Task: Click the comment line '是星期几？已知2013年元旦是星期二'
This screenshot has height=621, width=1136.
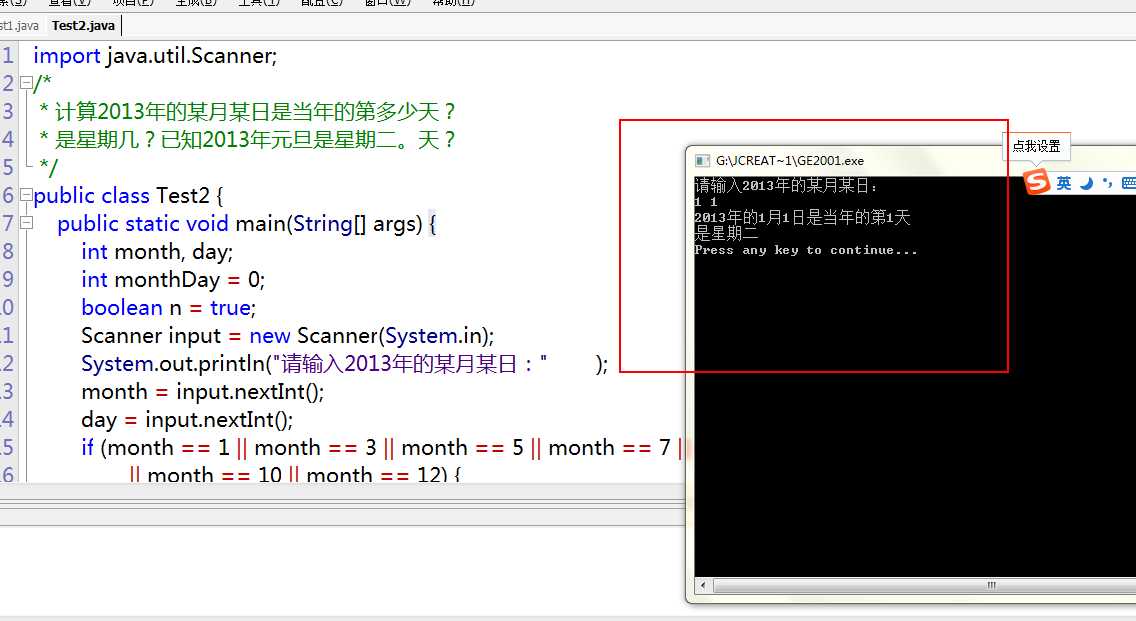Action: click(x=246, y=139)
